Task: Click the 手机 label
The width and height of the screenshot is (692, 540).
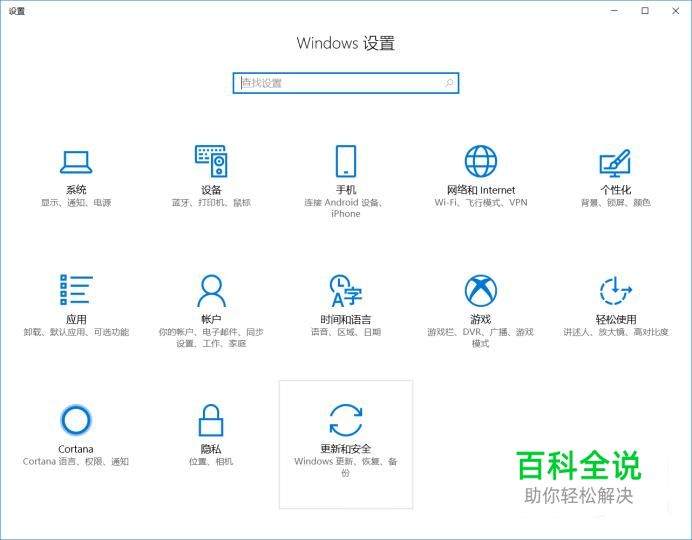Action: [346, 190]
